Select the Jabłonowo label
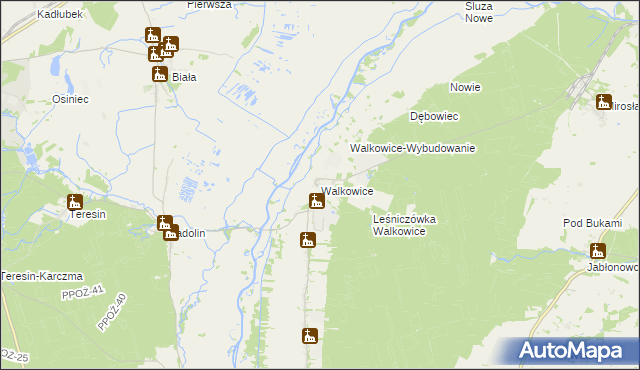Viewport: 640px width, 370px height. [613, 267]
